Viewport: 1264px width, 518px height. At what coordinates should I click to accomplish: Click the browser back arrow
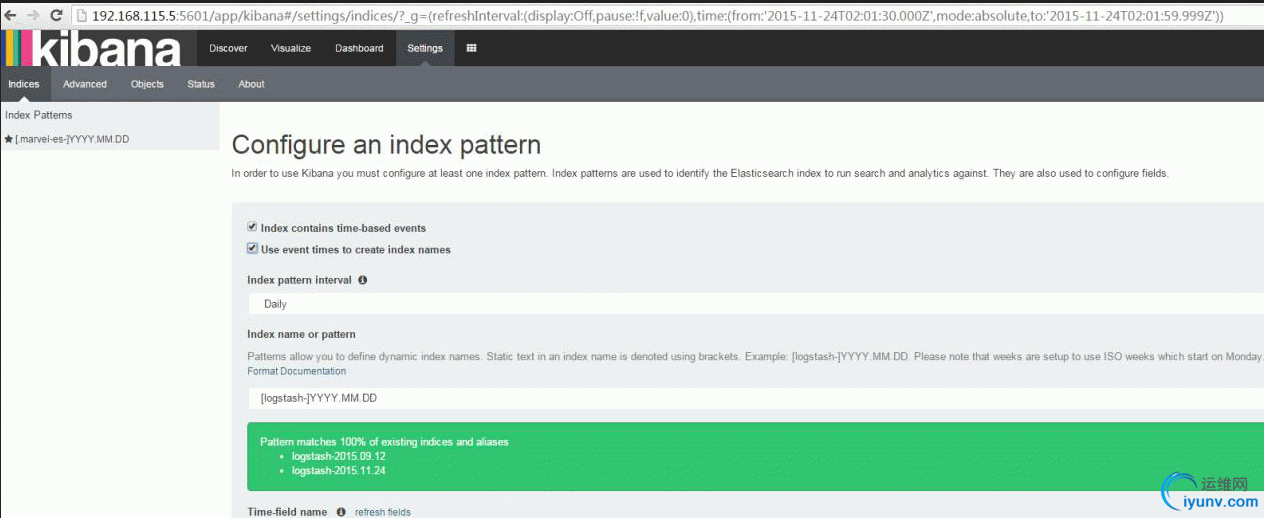[10, 16]
